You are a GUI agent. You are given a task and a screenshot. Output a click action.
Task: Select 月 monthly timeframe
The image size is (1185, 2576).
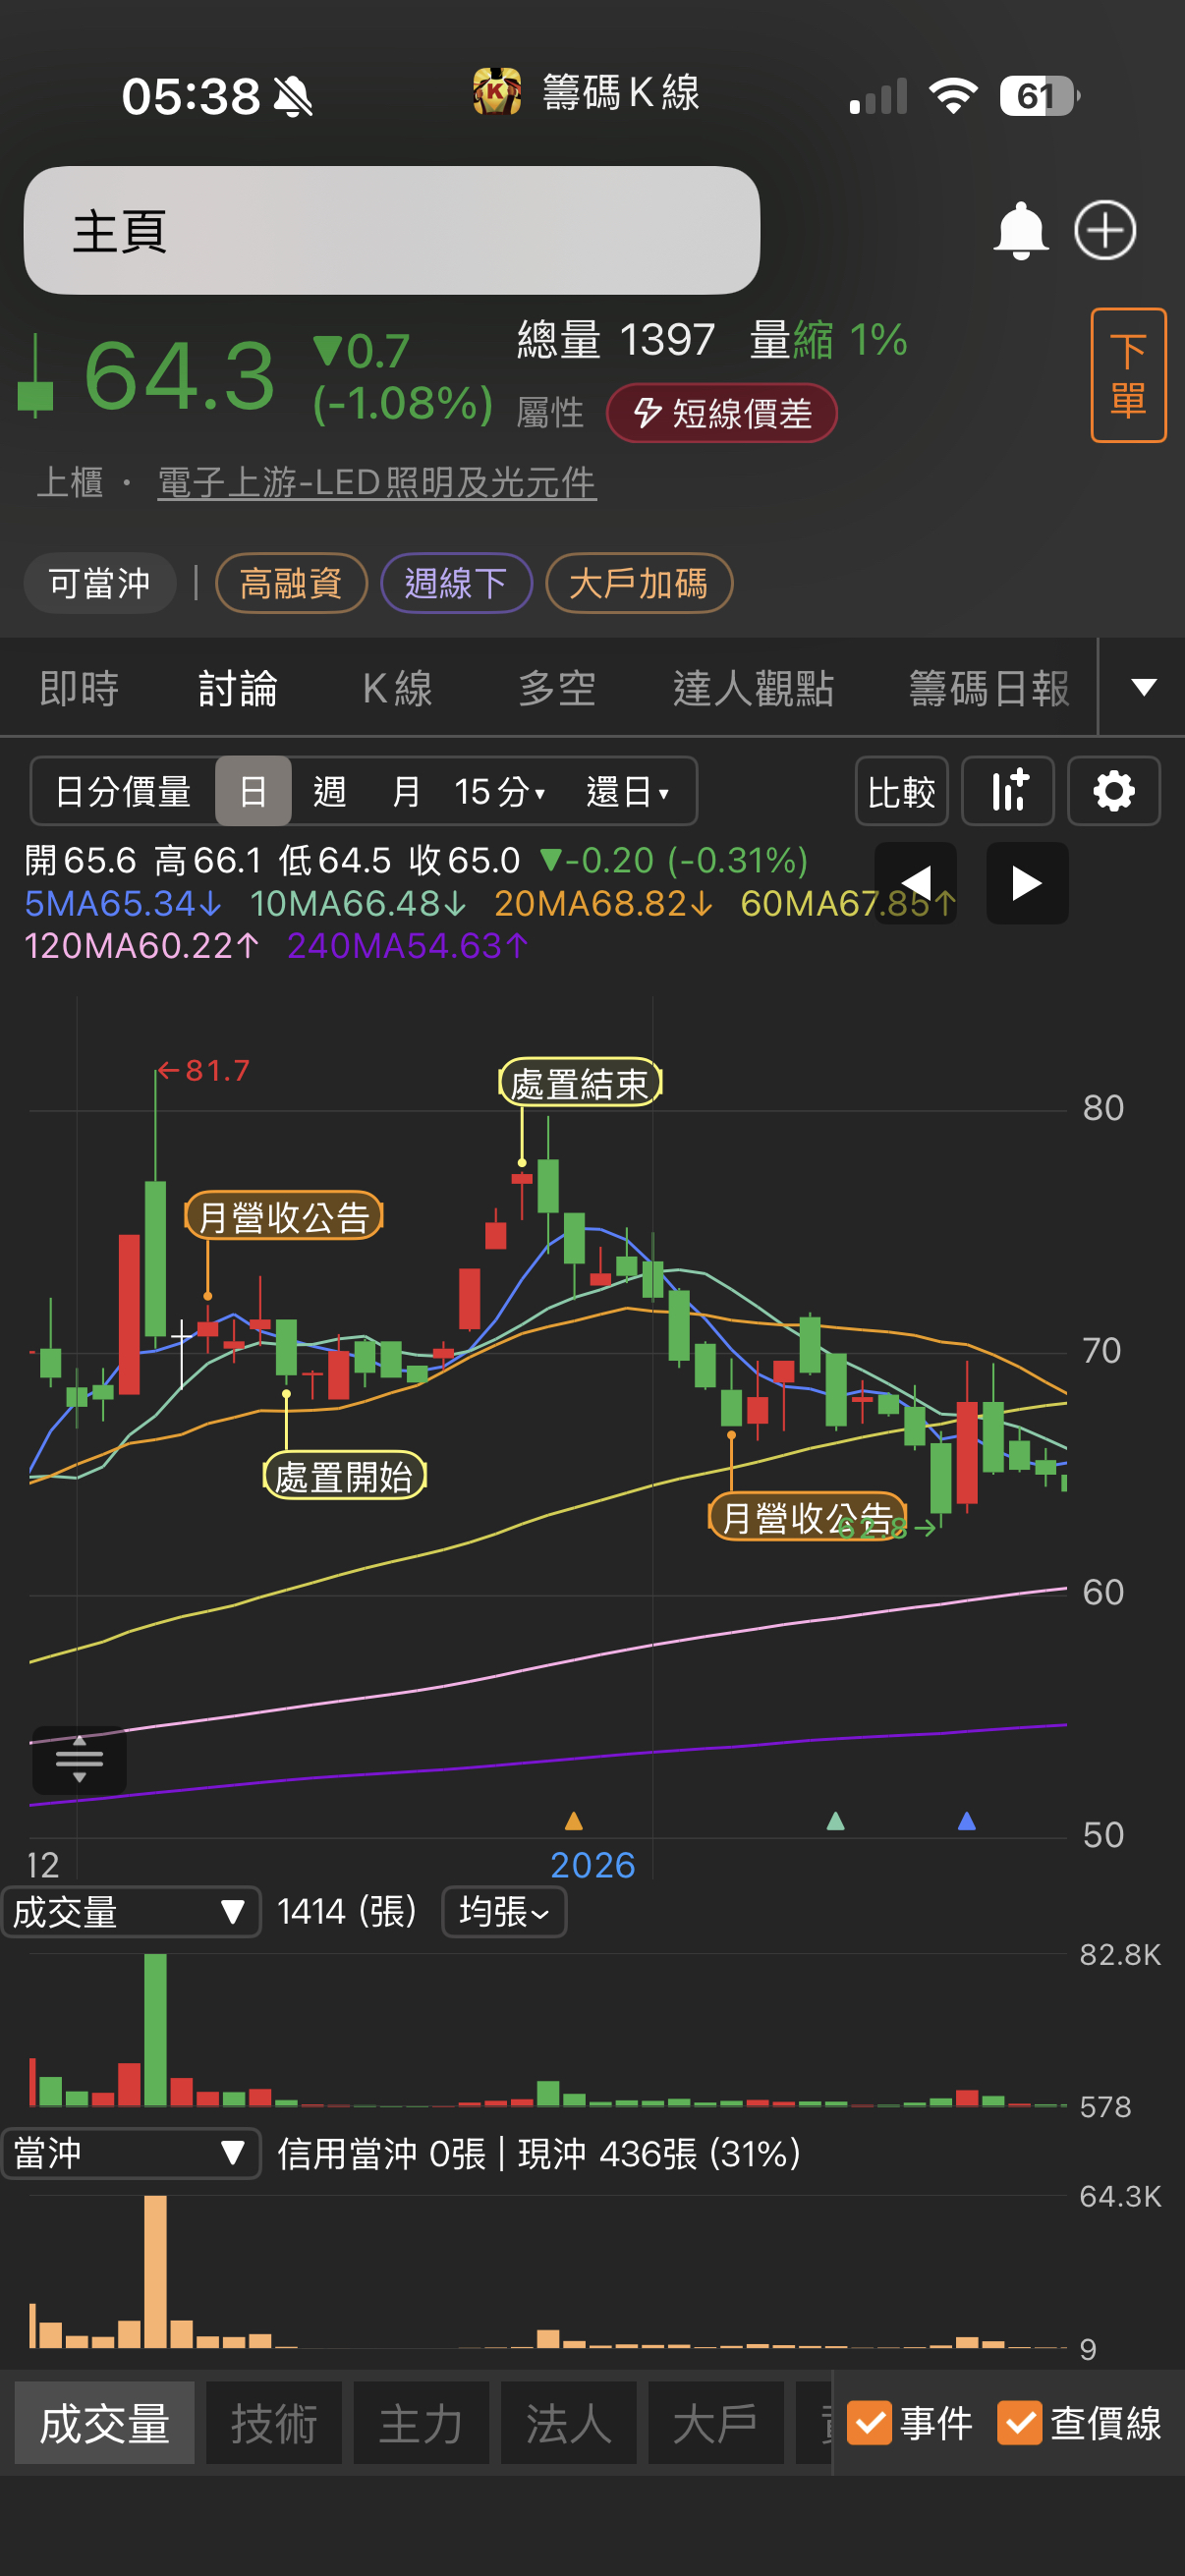click(x=406, y=791)
